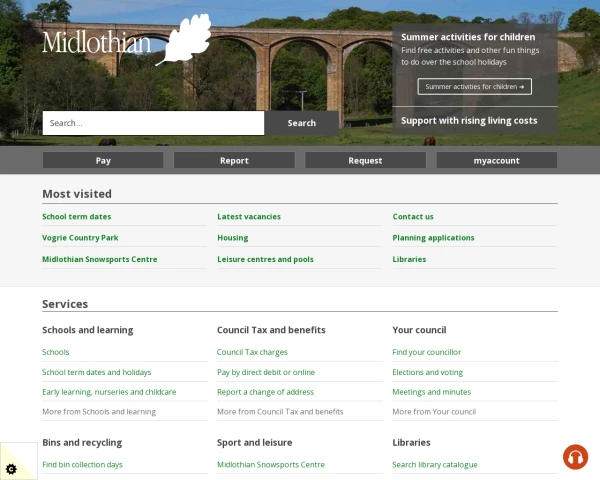Select the Pay menu item

coord(103,160)
